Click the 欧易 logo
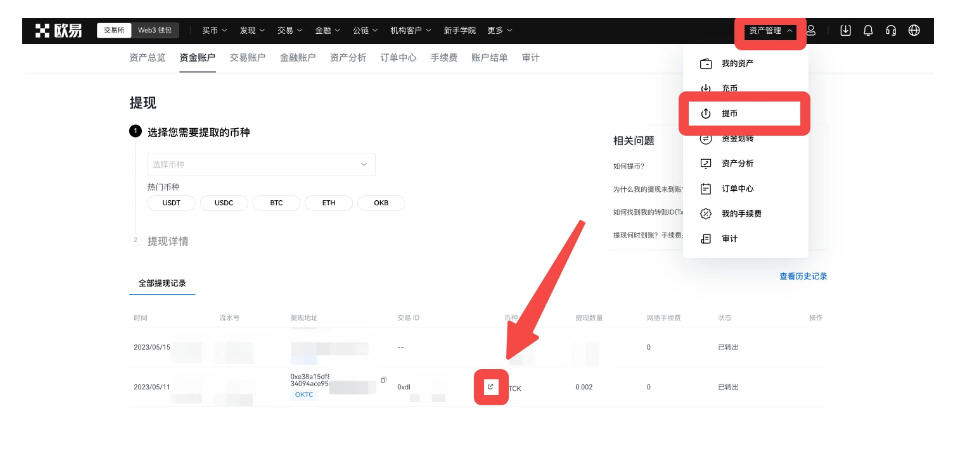974x455 pixels. (58, 30)
